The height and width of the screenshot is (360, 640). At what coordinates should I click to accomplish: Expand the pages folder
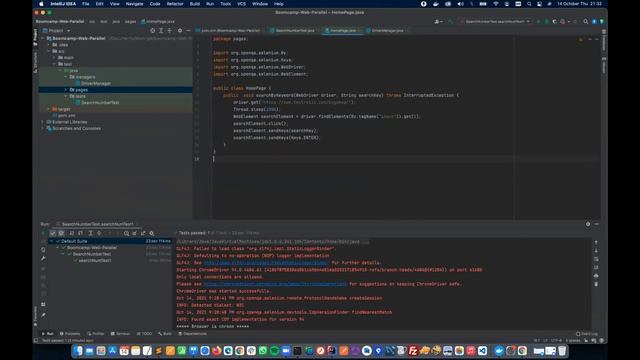coord(65,90)
